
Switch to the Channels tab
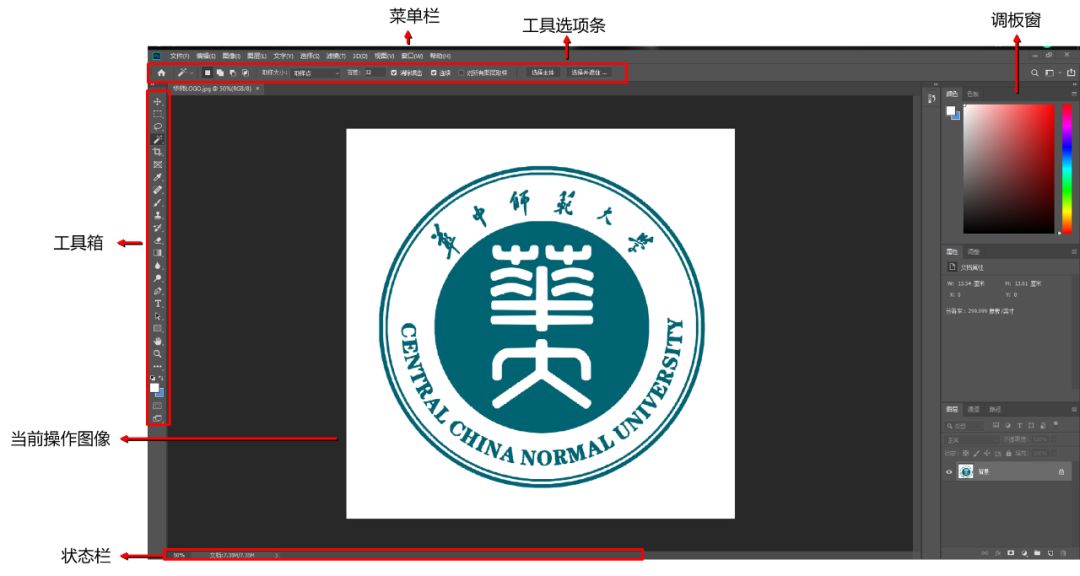pos(974,409)
